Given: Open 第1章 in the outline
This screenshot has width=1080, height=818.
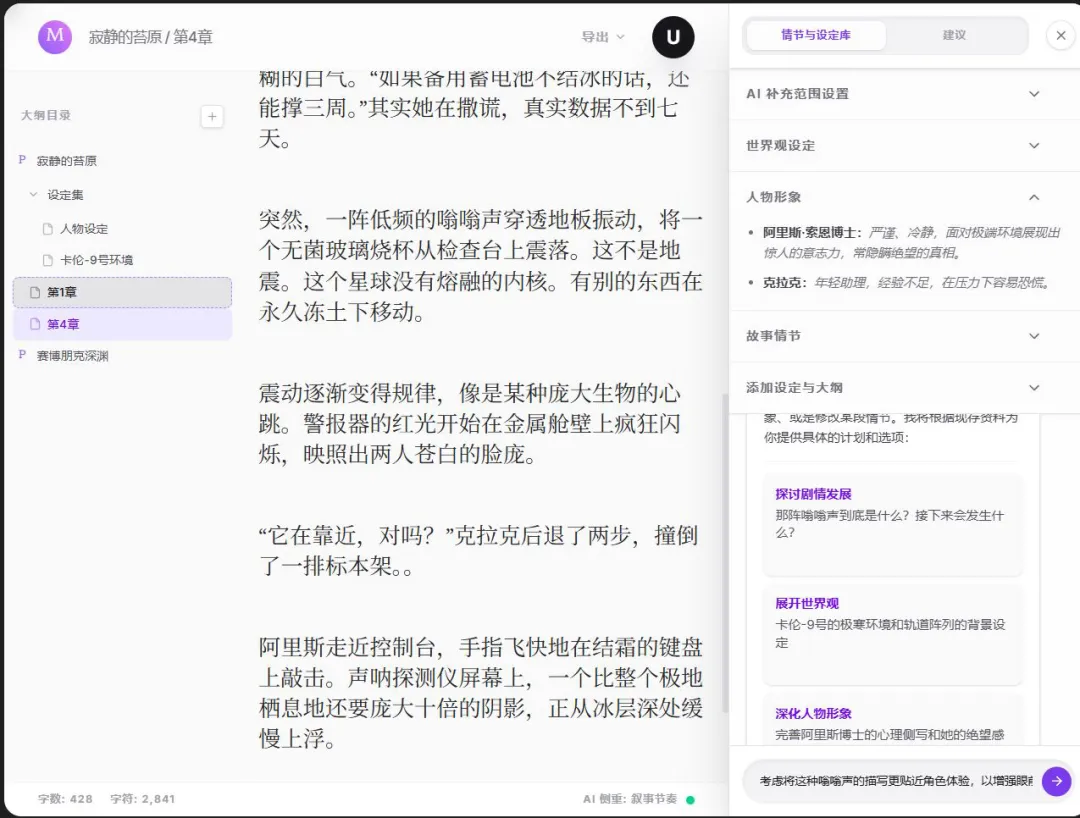Looking at the screenshot, I should tap(123, 292).
